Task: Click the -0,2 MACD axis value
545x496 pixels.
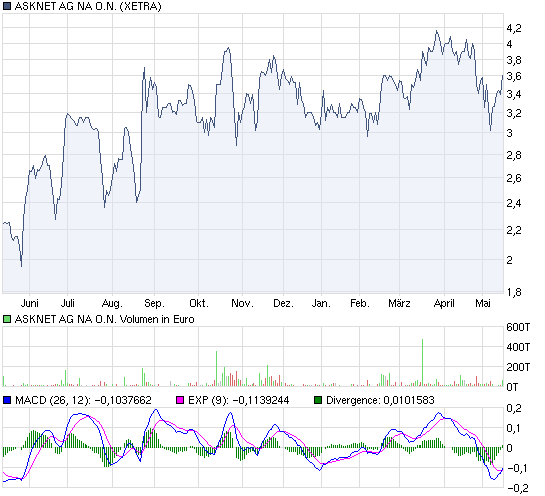Action: click(518, 488)
